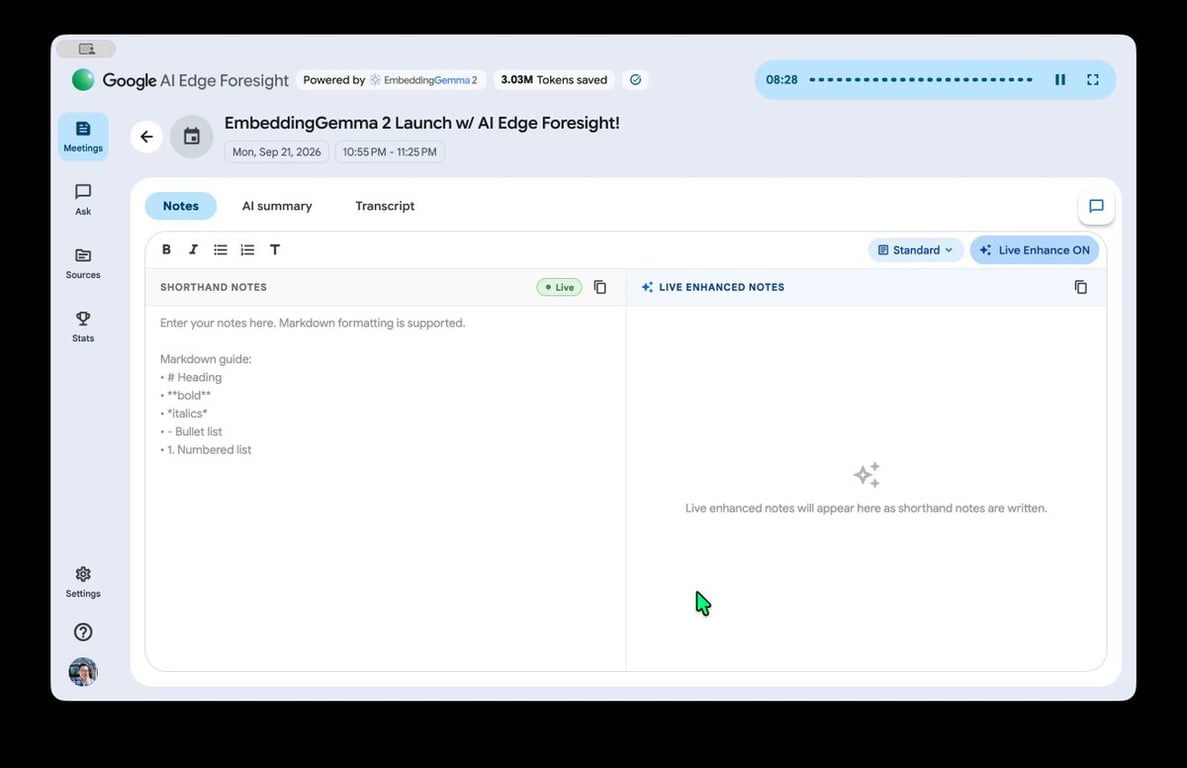Insert a bulleted list
This screenshot has height=768, width=1187.
(220, 250)
